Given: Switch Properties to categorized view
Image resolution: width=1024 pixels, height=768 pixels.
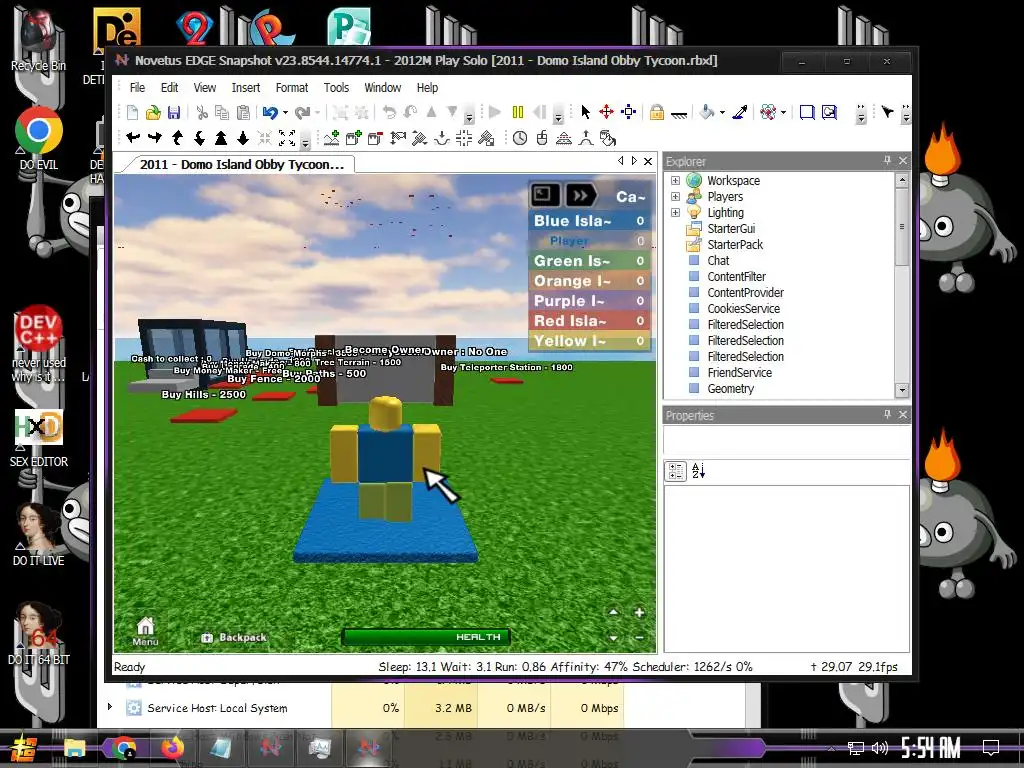Looking at the screenshot, I should pyautogui.click(x=676, y=471).
